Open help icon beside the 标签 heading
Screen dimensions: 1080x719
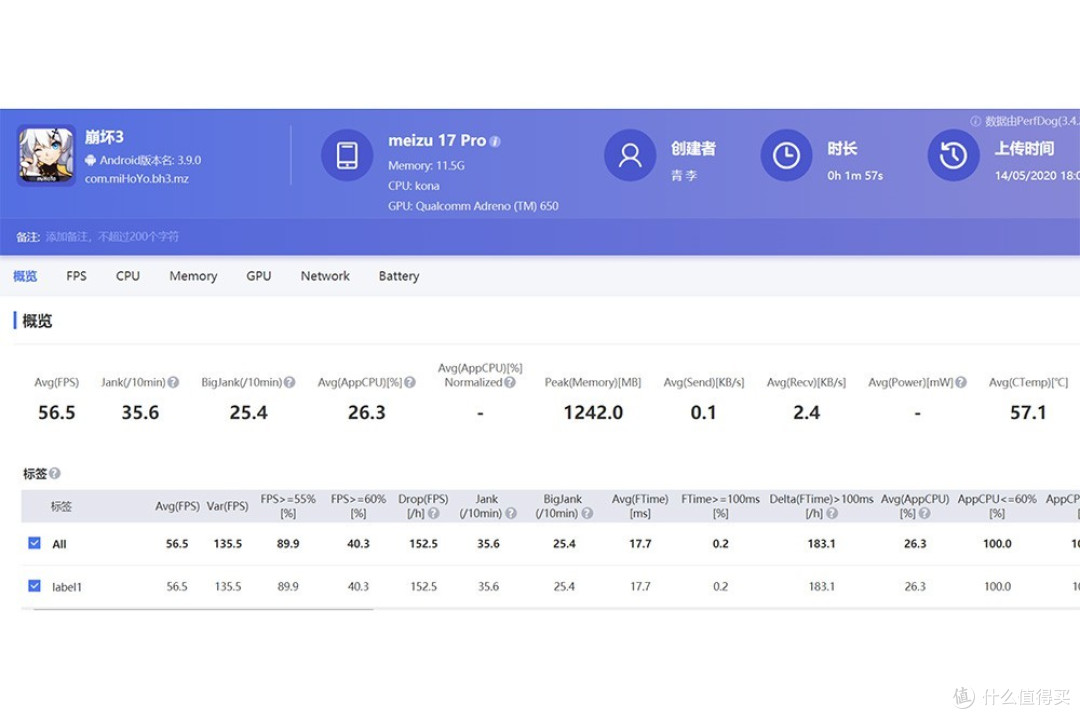pos(55,473)
